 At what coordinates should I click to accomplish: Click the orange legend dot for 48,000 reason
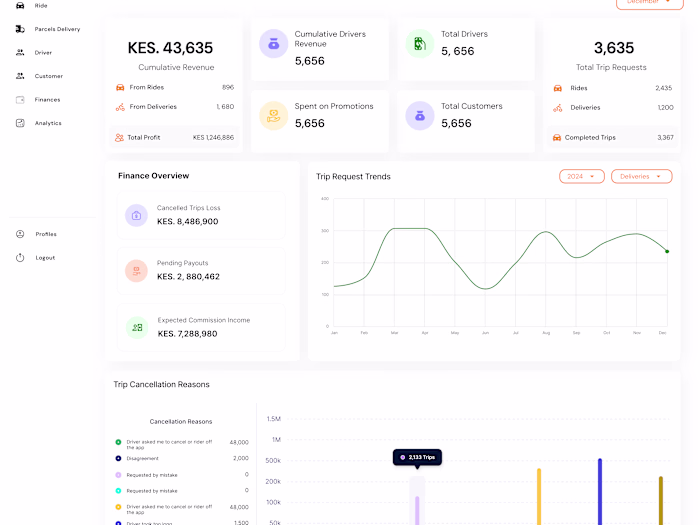(x=118, y=507)
